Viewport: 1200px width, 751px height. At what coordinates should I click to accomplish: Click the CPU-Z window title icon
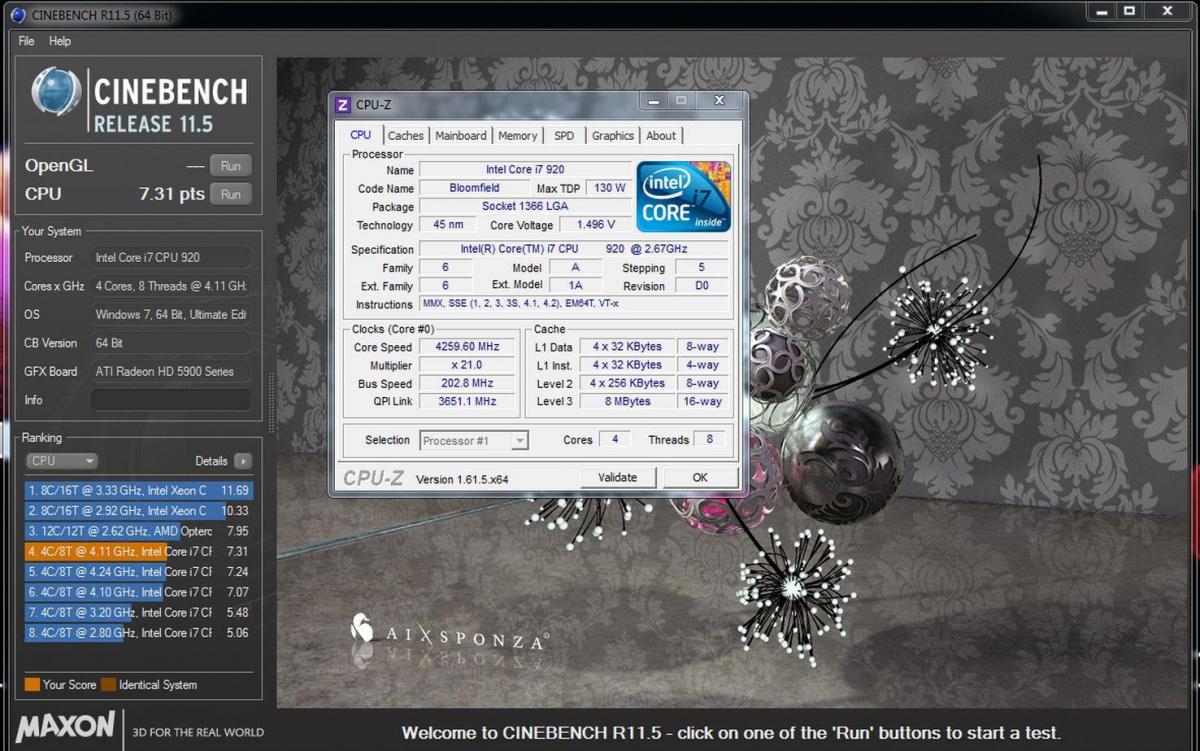(343, 105)
